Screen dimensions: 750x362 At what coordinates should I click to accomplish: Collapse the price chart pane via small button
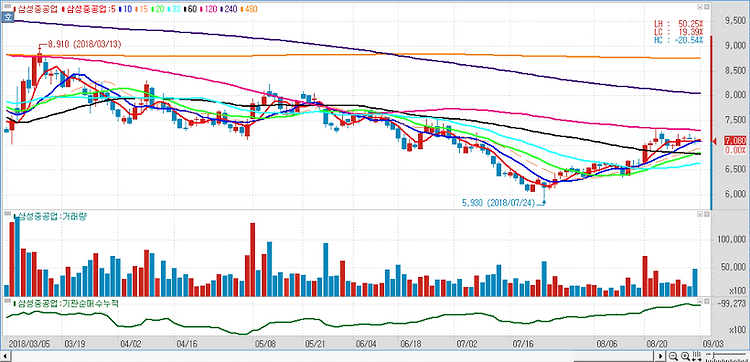tap(699, 8)
